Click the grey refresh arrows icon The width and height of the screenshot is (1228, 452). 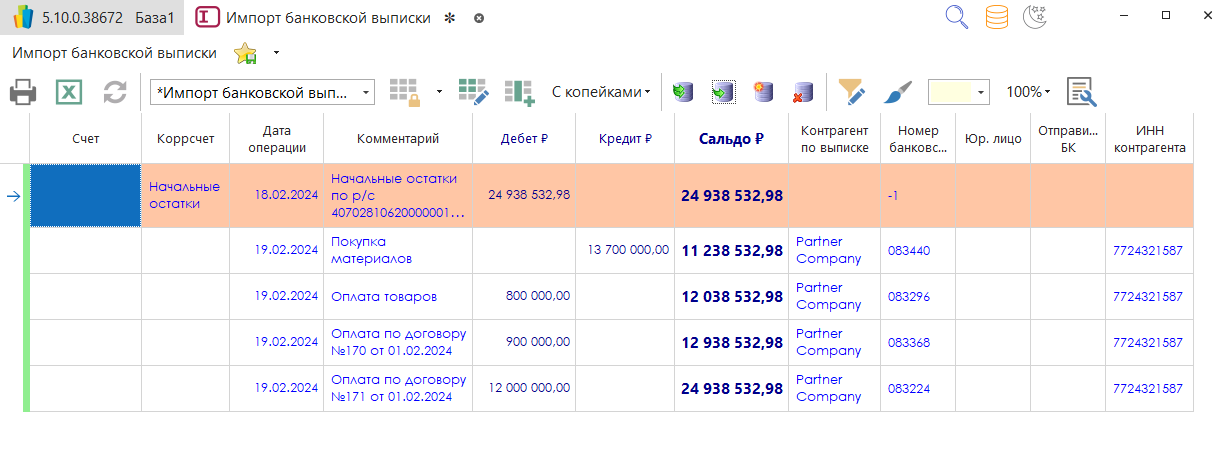coord(115,93)
